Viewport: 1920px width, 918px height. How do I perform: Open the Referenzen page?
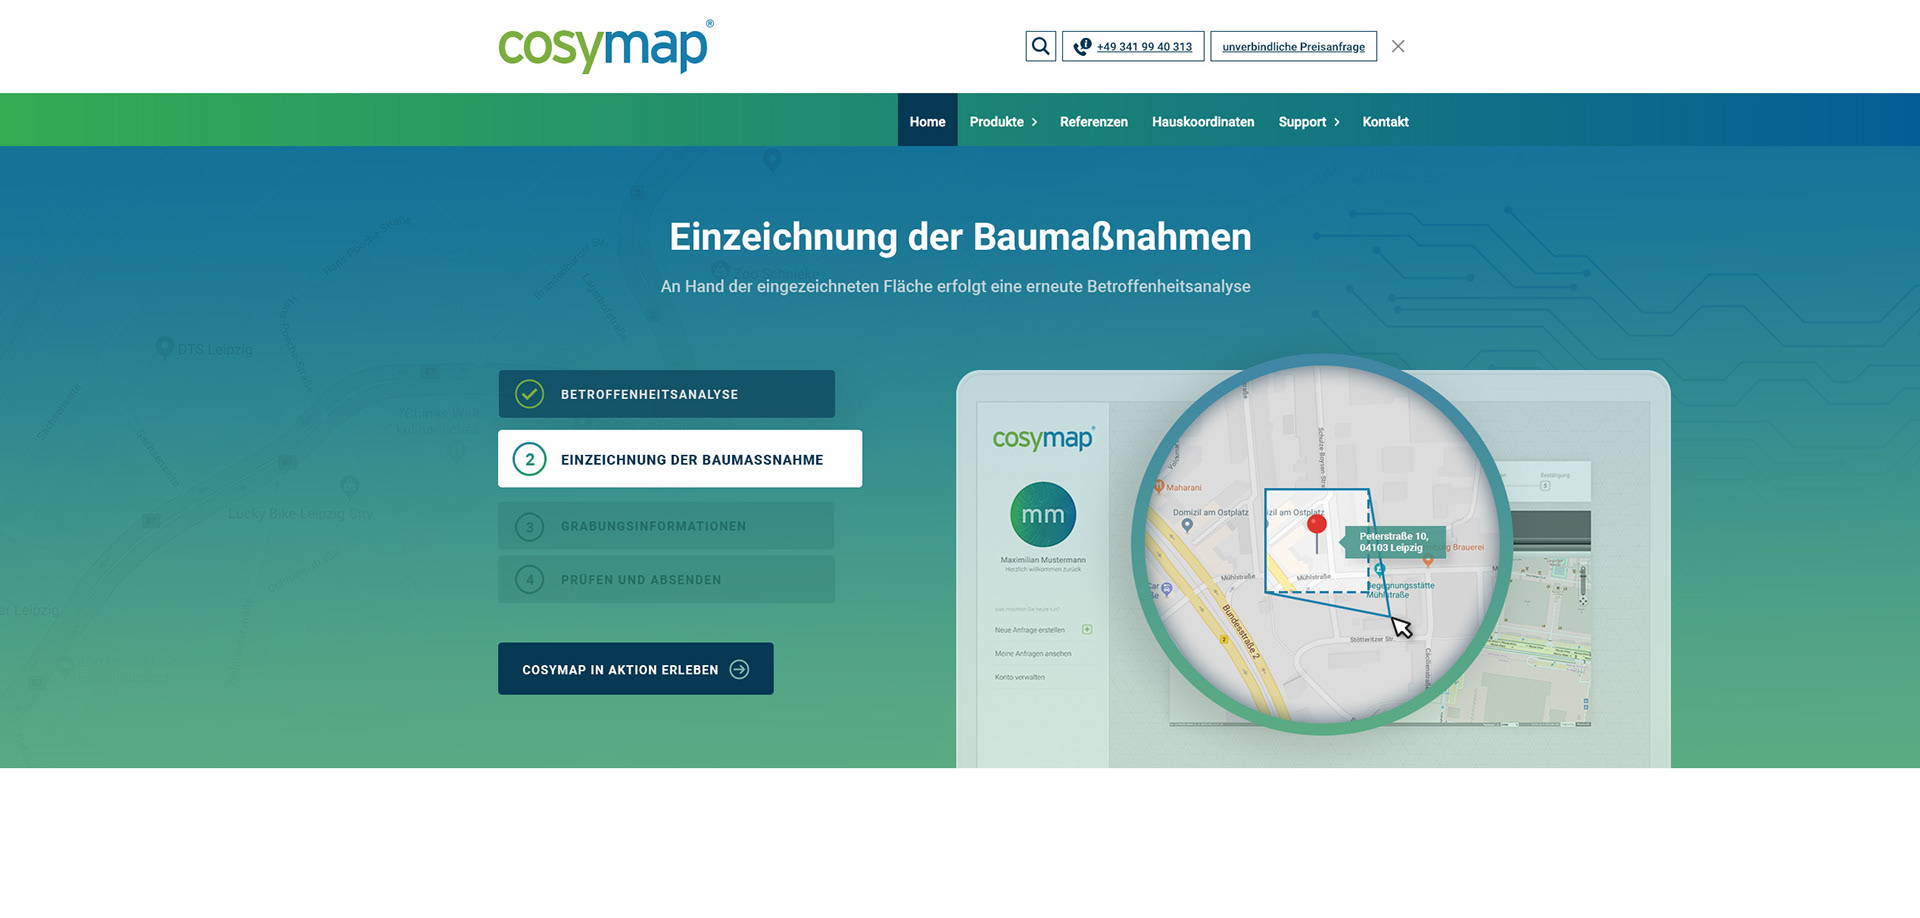(1093, 121)
